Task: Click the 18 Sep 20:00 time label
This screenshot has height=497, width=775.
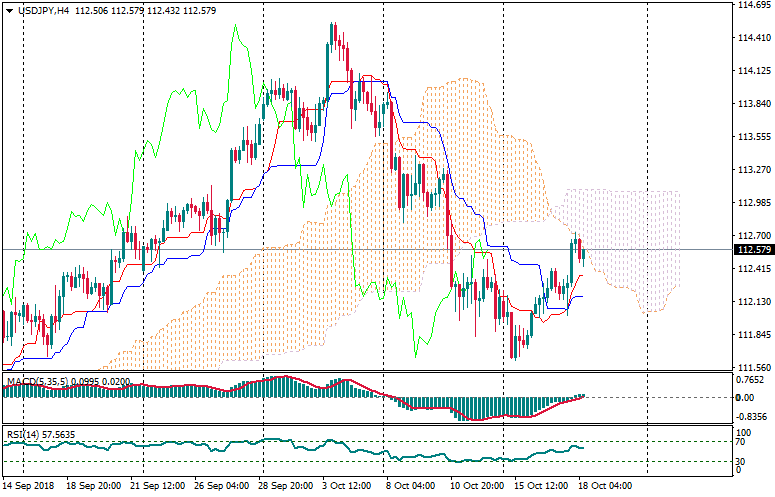Action: (x=93, y=484)
